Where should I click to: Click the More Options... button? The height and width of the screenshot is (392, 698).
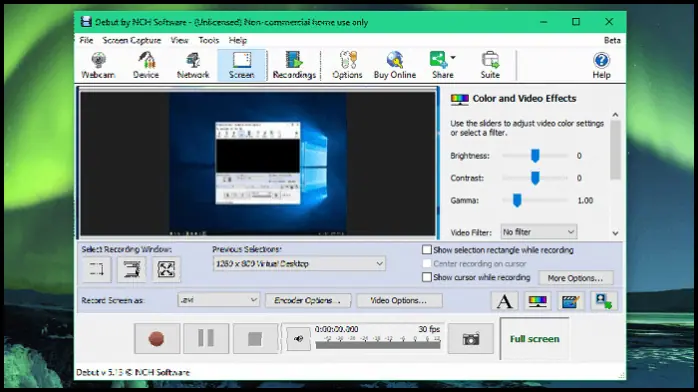576,278
